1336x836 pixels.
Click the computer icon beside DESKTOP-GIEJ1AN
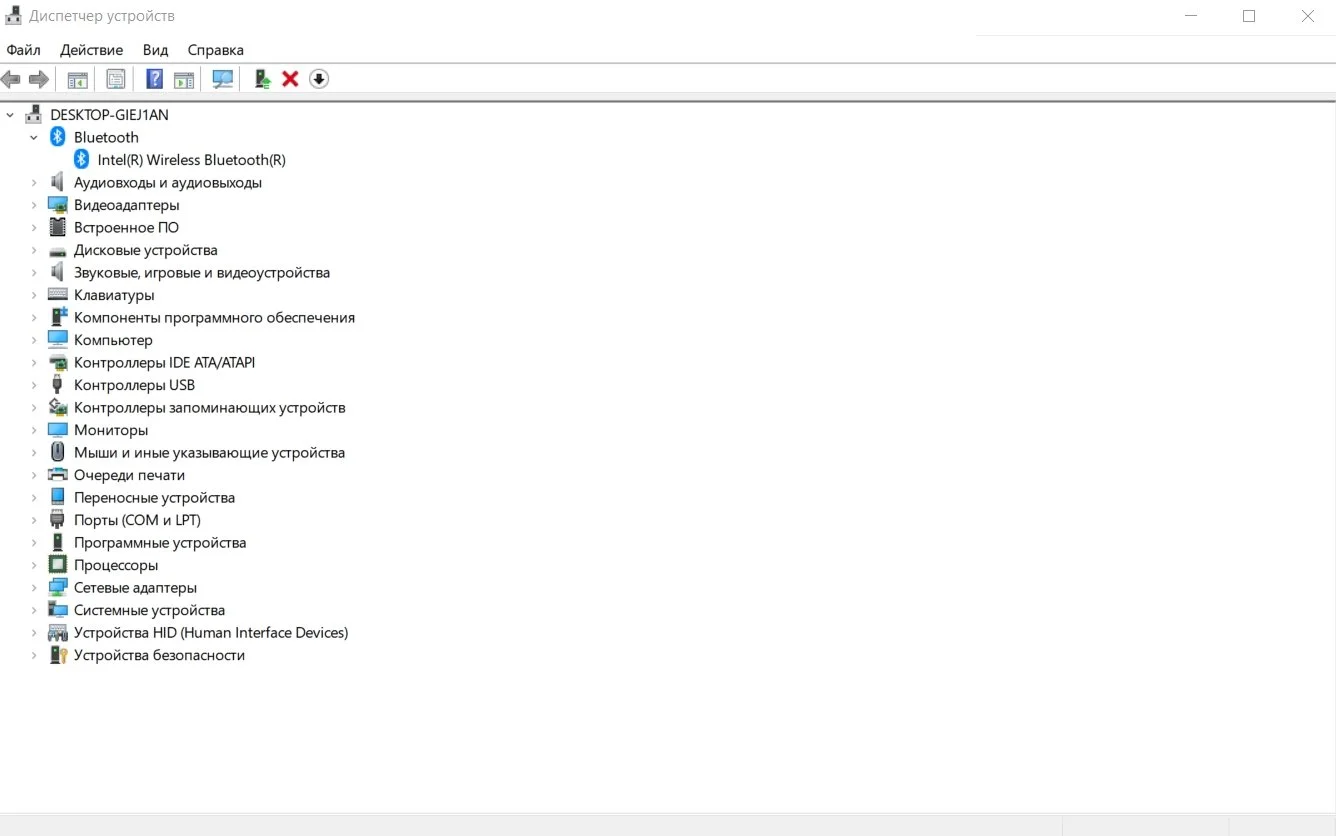[x=34, y=115]
